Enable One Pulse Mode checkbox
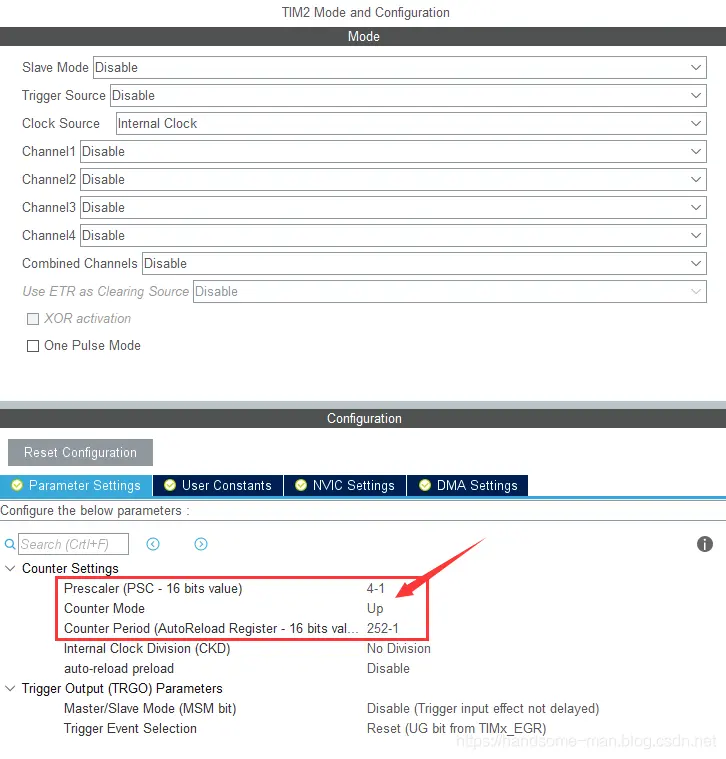 (33, 346)
